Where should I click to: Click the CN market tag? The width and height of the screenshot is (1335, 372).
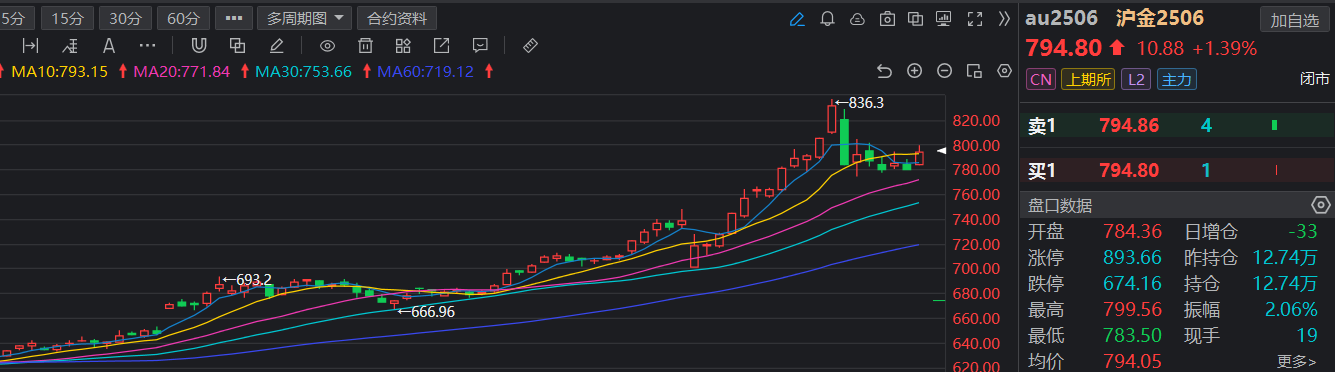[1041, 80]
